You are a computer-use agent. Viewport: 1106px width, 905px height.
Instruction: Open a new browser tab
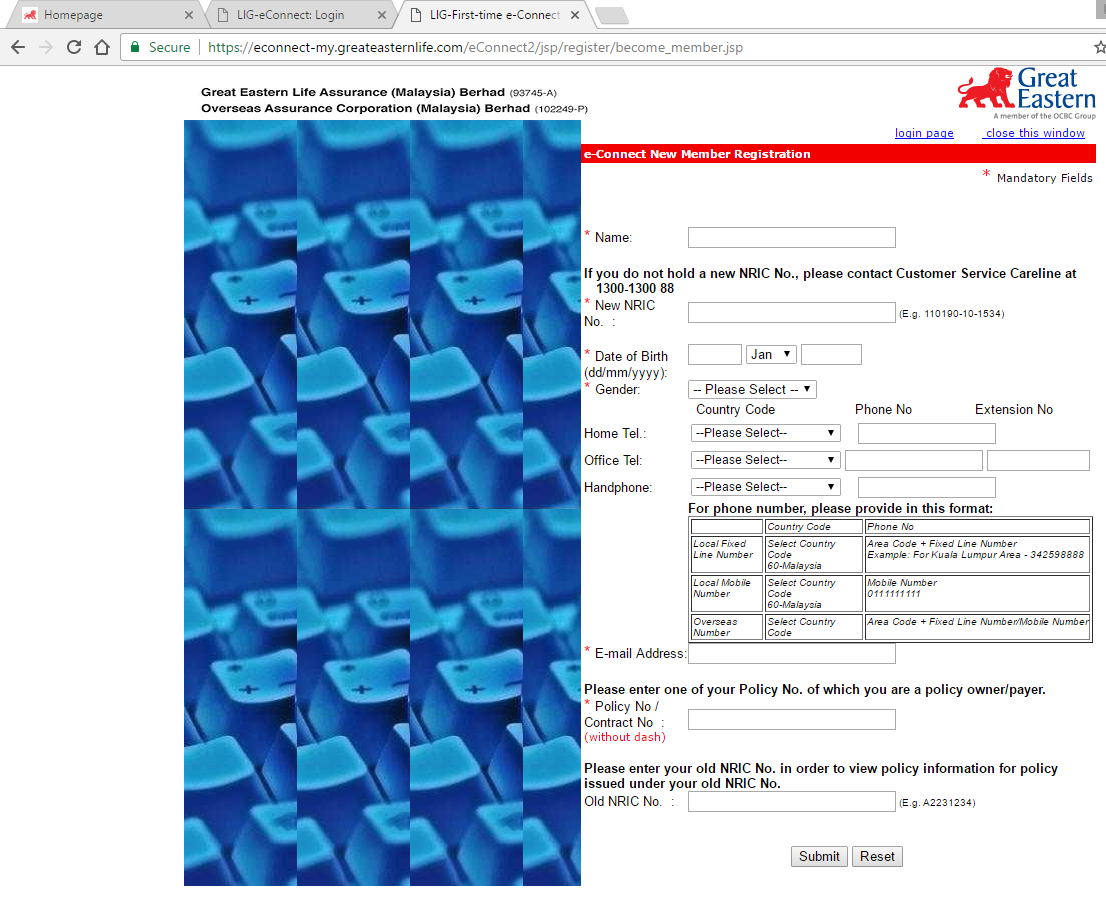612,16
